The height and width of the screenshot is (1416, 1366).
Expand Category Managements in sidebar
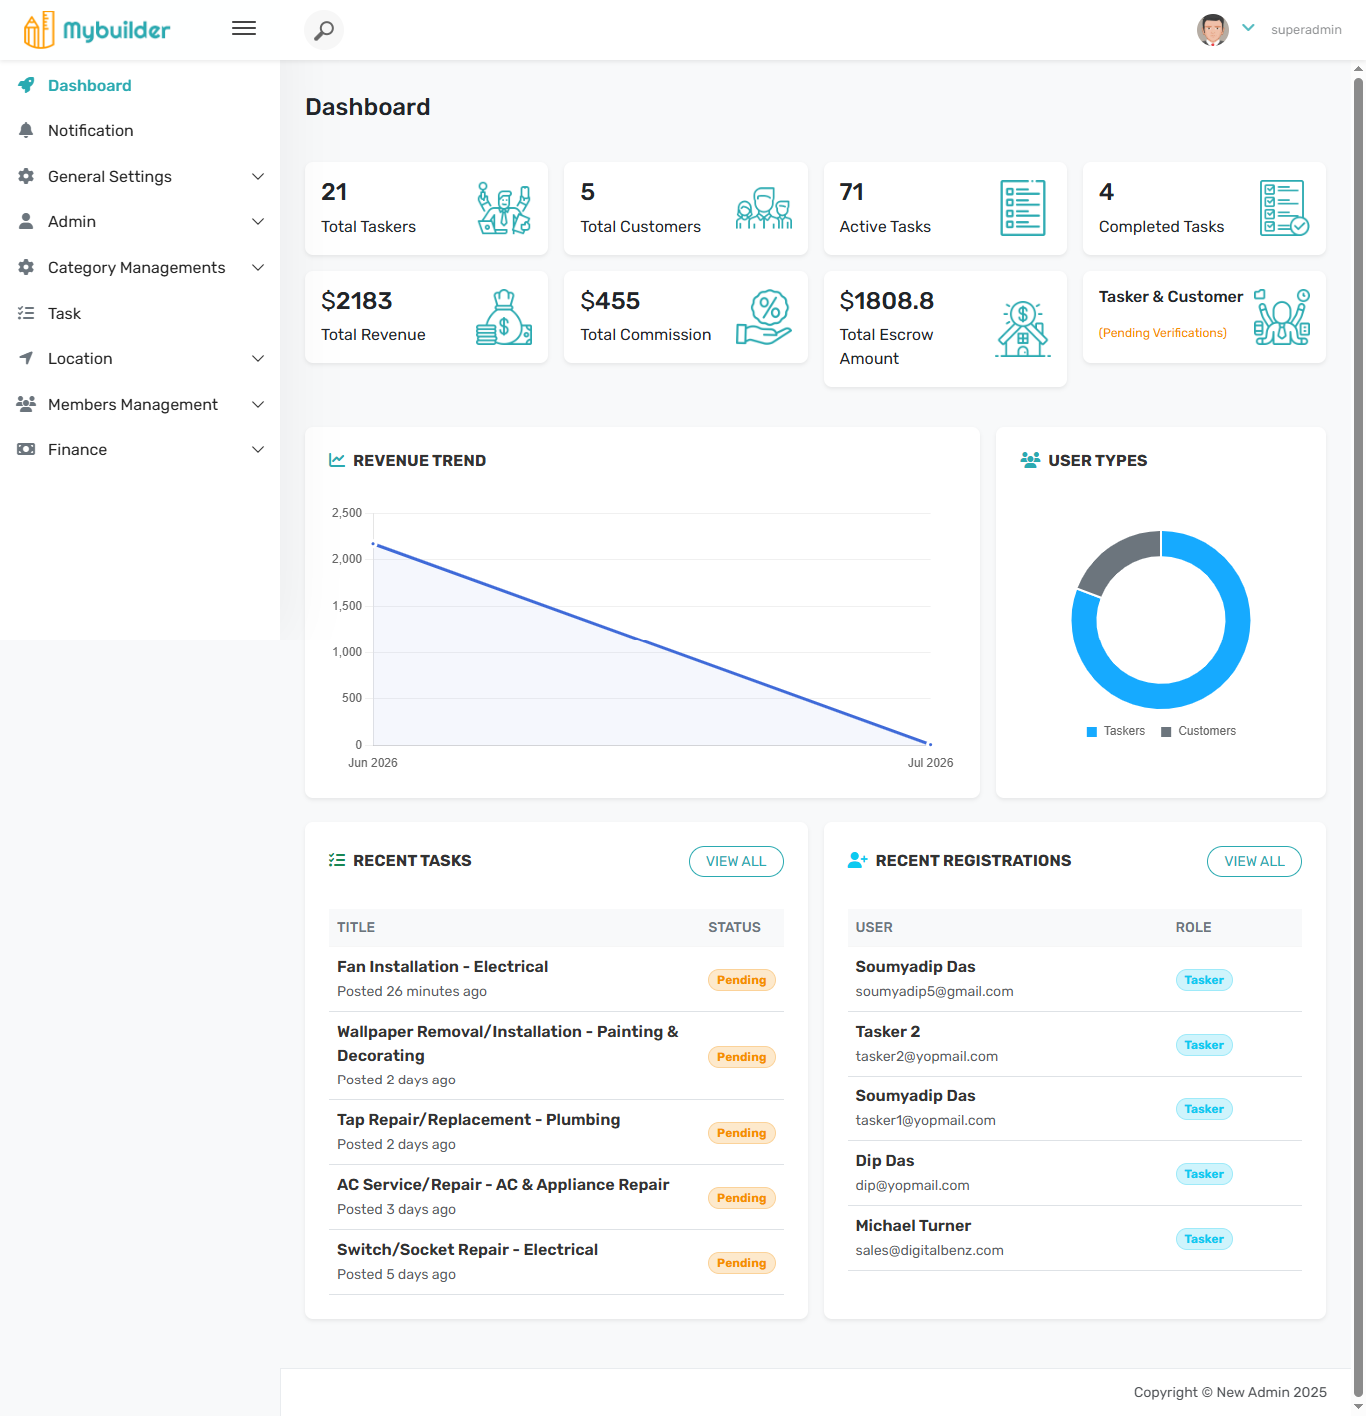point(140,267)
